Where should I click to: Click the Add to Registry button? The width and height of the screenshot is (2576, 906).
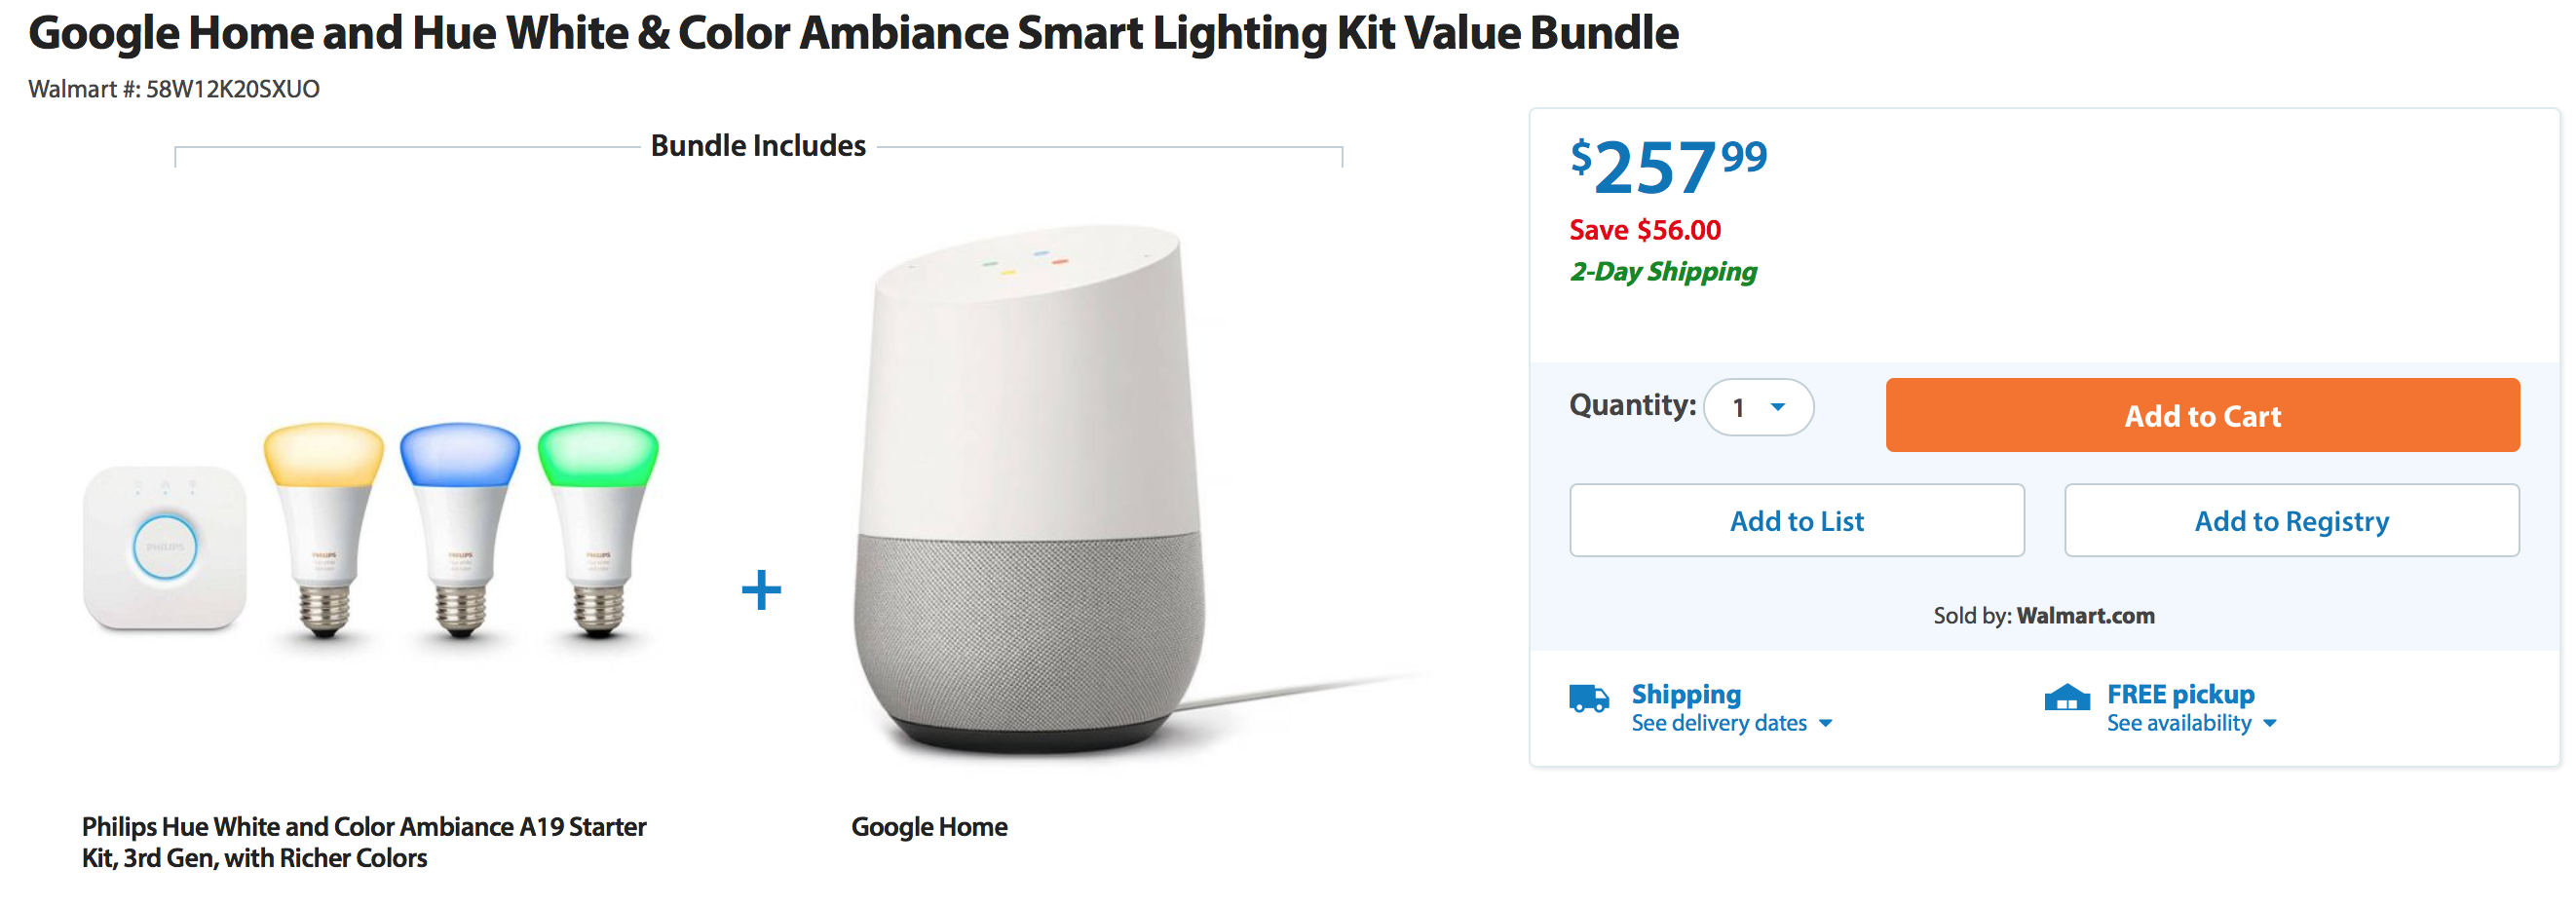click(2292, 520)
